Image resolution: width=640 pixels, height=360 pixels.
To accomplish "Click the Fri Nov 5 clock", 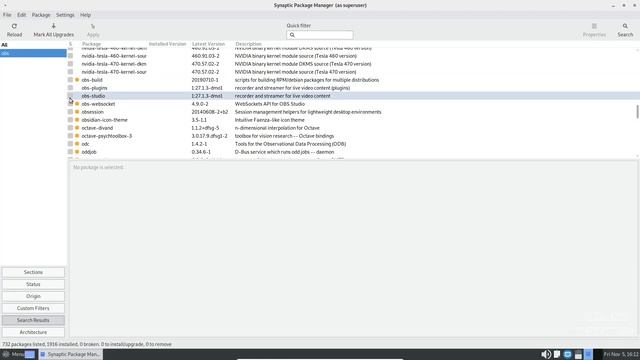I will (x=621, y=354).
